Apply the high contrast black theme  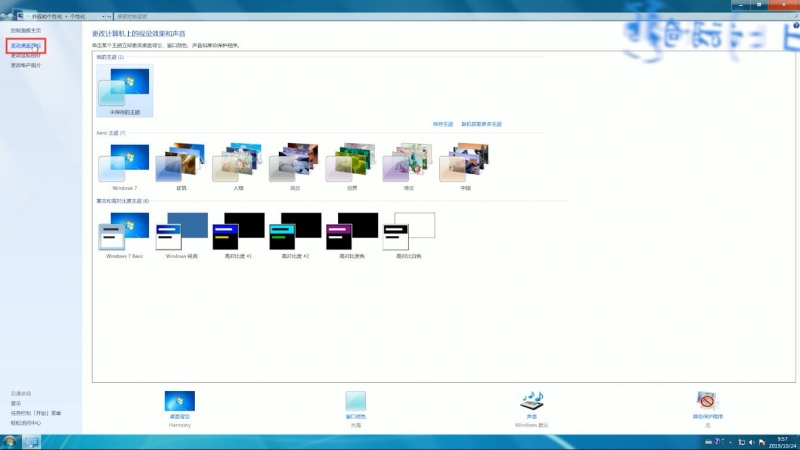352,235
